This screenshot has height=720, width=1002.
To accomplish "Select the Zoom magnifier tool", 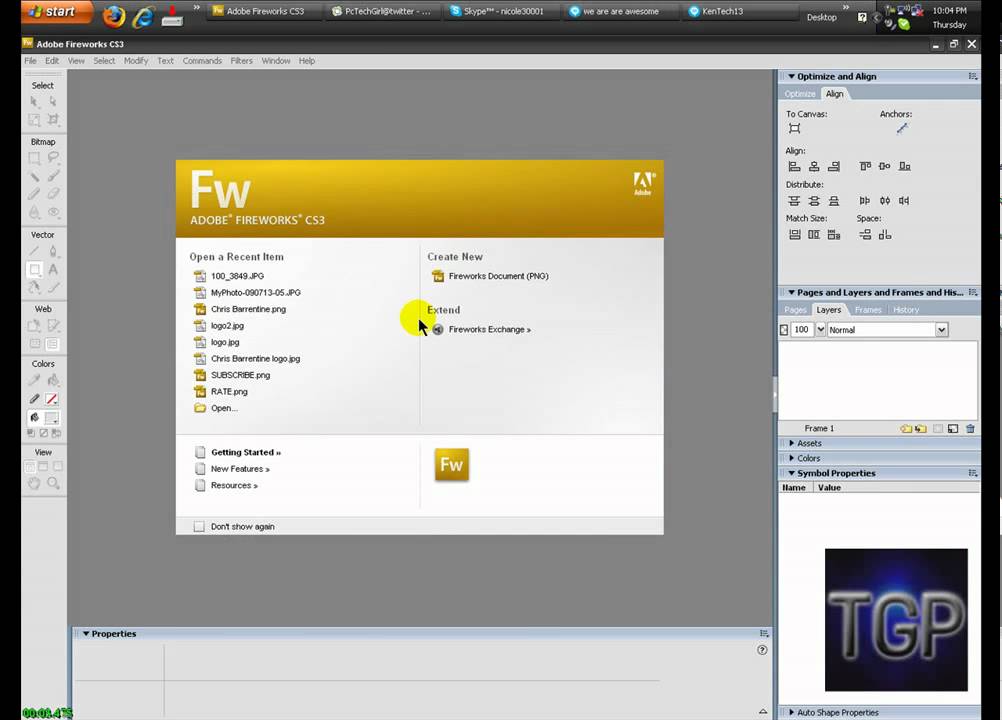I will point(53,484).
